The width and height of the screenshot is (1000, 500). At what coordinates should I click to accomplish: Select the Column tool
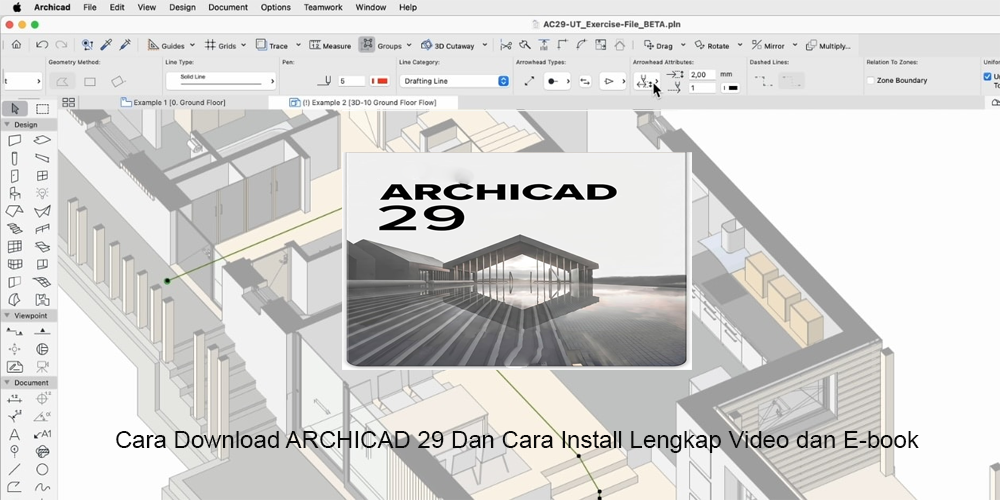click(15, 158)
